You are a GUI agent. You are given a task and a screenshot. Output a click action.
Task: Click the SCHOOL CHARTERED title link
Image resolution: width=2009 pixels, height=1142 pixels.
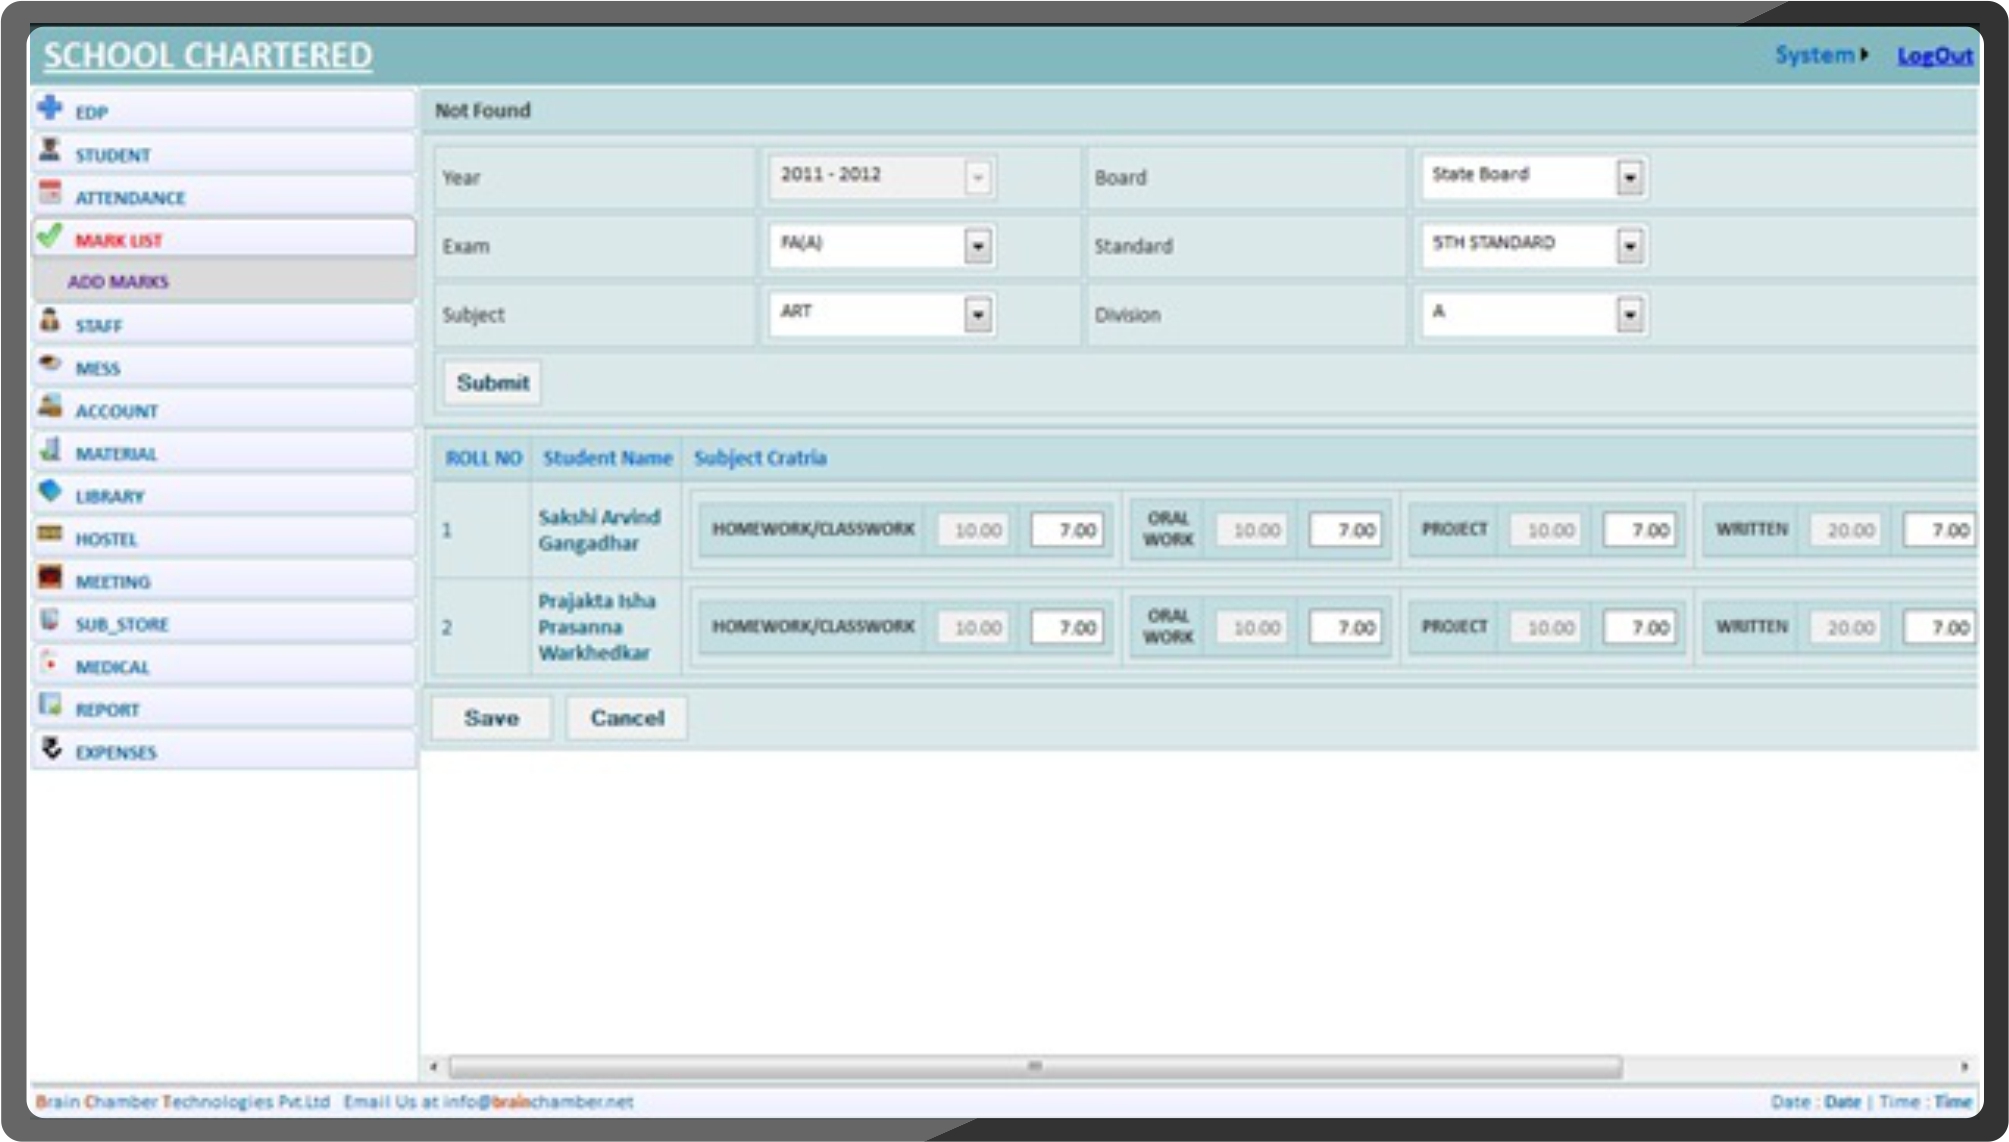tap(208, 55)
